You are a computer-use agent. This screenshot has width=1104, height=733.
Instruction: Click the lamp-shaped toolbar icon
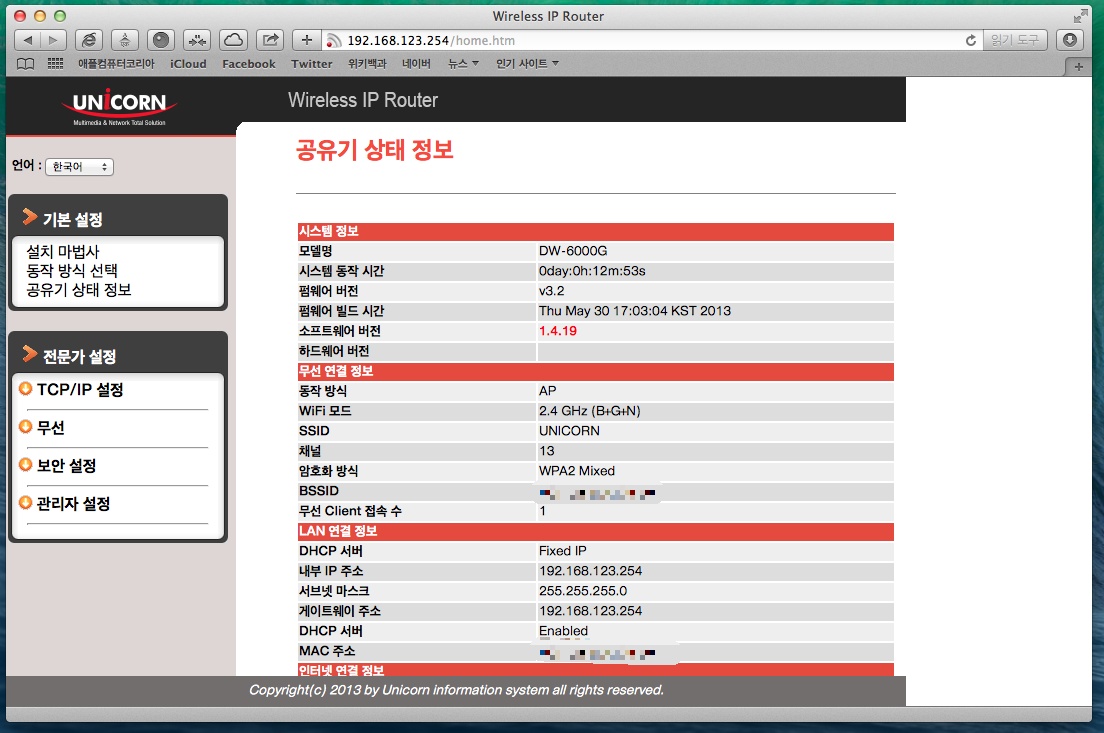coord(125,40)
